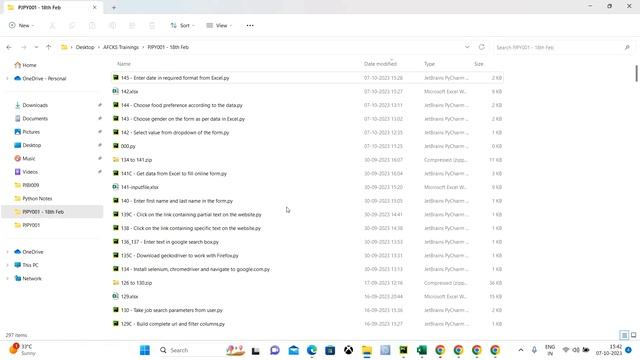Click the Rename icon in toolbar

[x=112, y=25]
